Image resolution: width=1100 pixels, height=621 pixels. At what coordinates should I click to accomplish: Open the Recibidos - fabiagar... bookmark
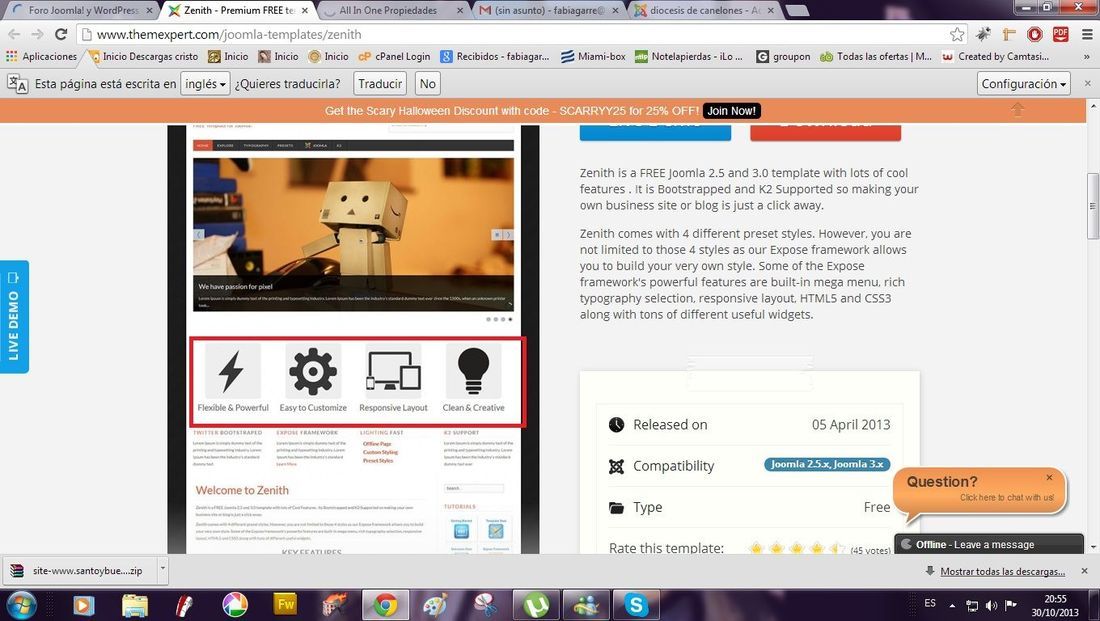click(x=495, y=56)
